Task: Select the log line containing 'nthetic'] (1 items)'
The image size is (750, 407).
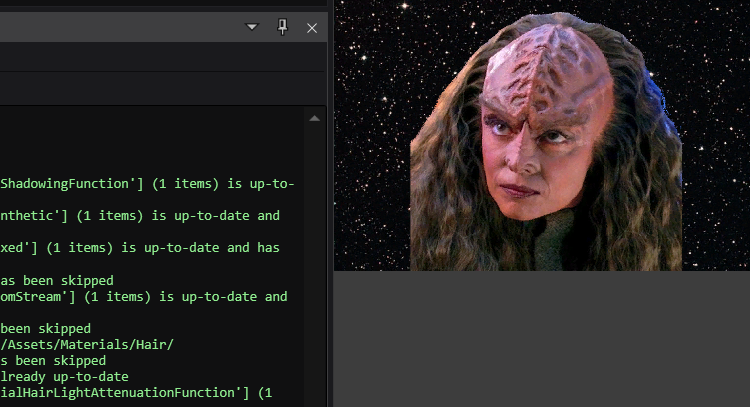Action: tap(140, 216)
